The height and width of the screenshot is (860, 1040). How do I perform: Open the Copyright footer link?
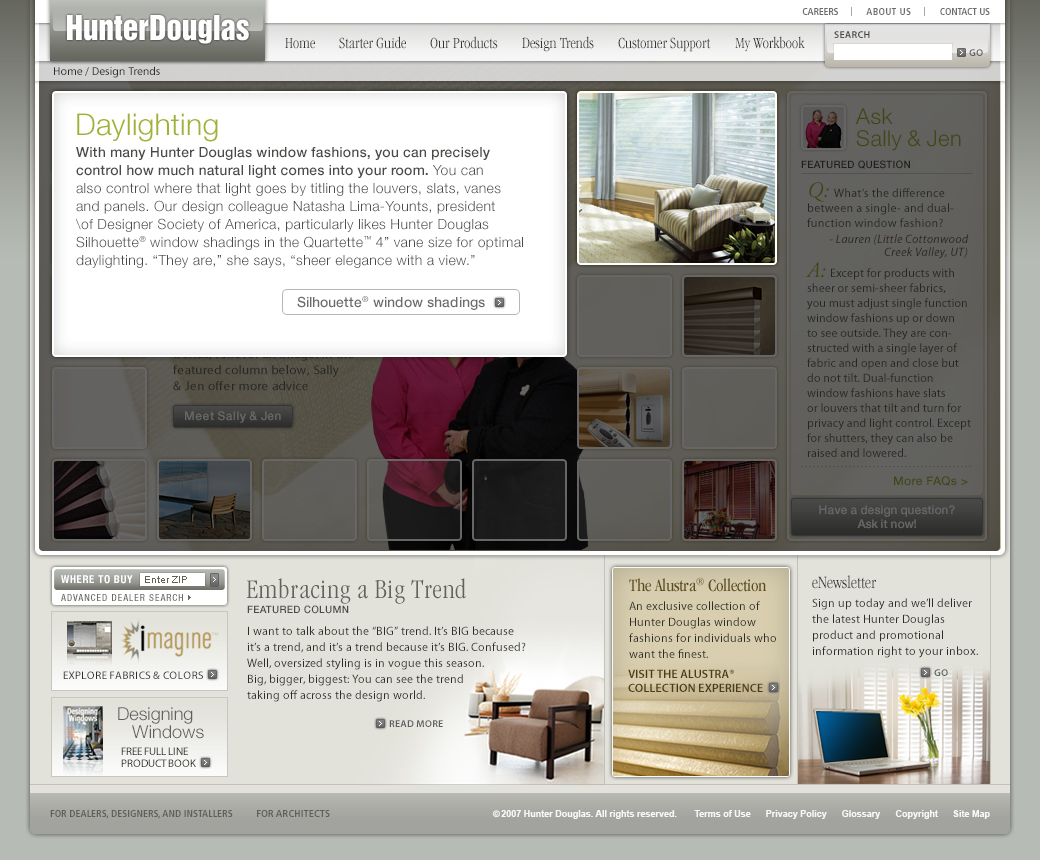[x=917, y=814]
